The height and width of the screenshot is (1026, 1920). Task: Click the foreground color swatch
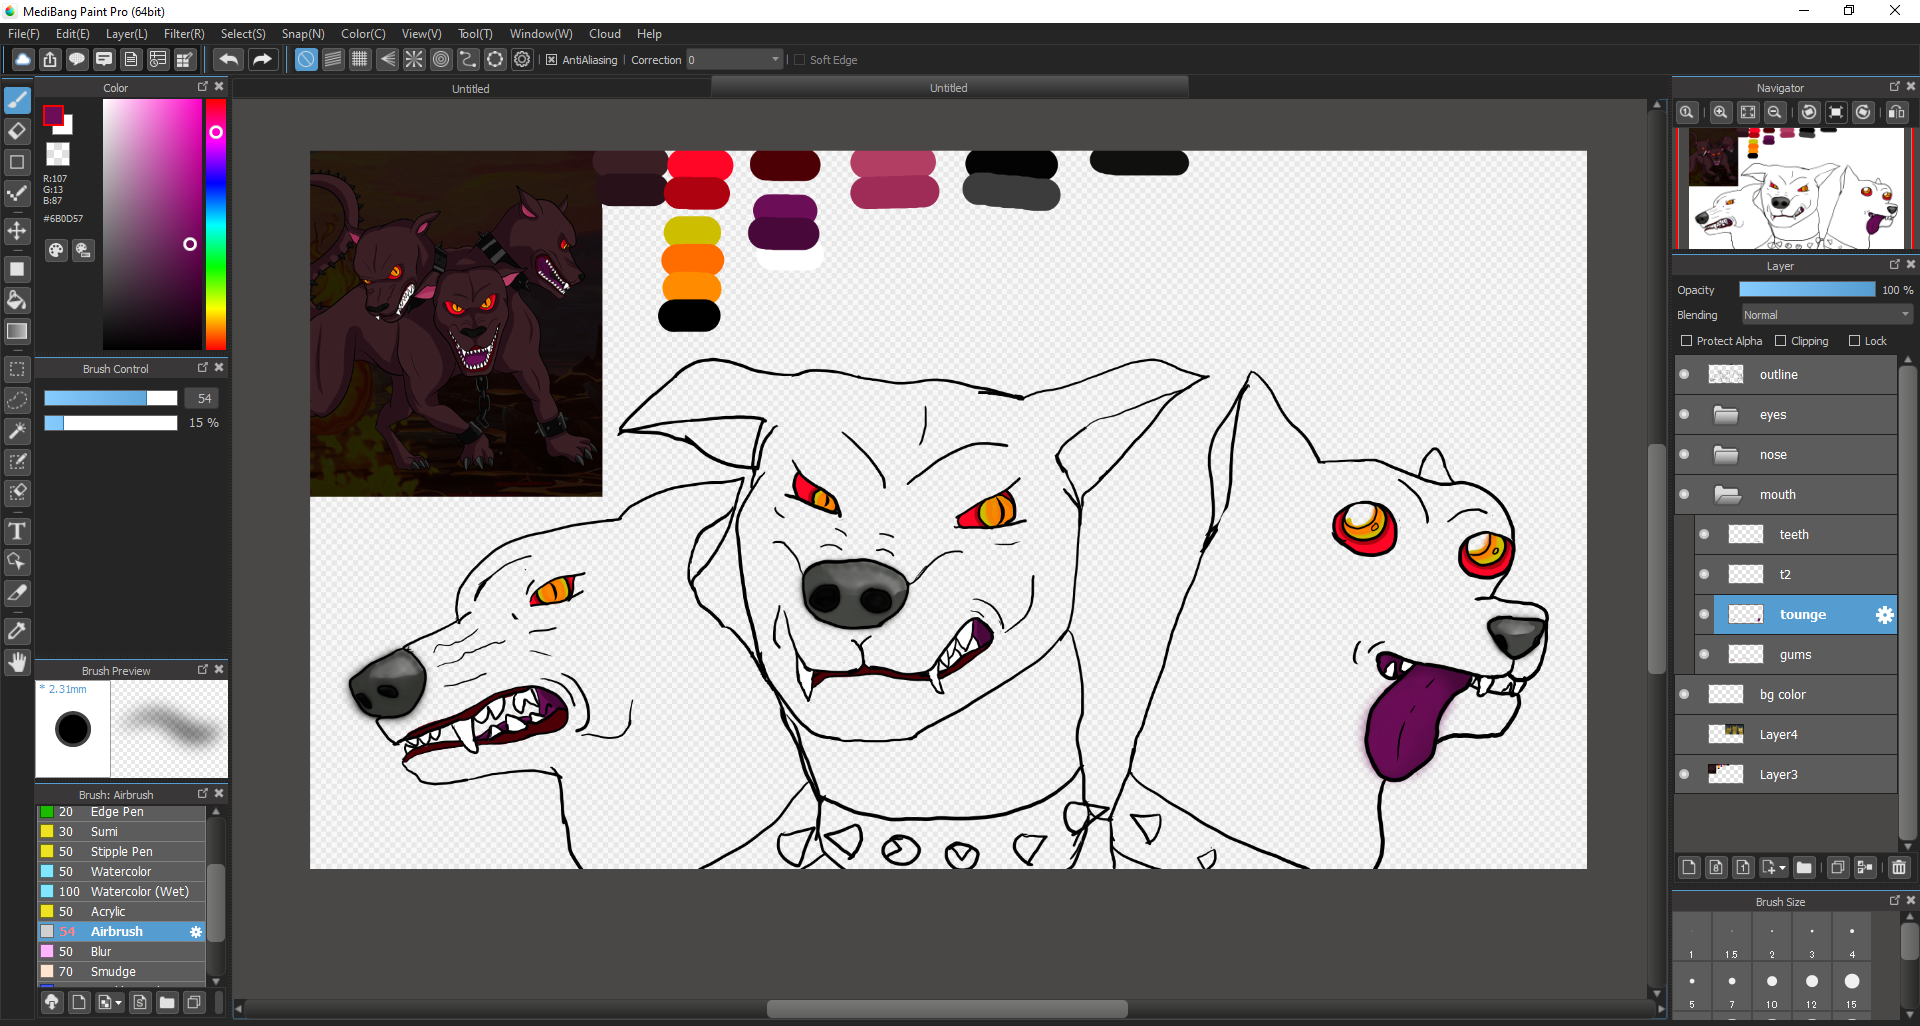(53, 115)
